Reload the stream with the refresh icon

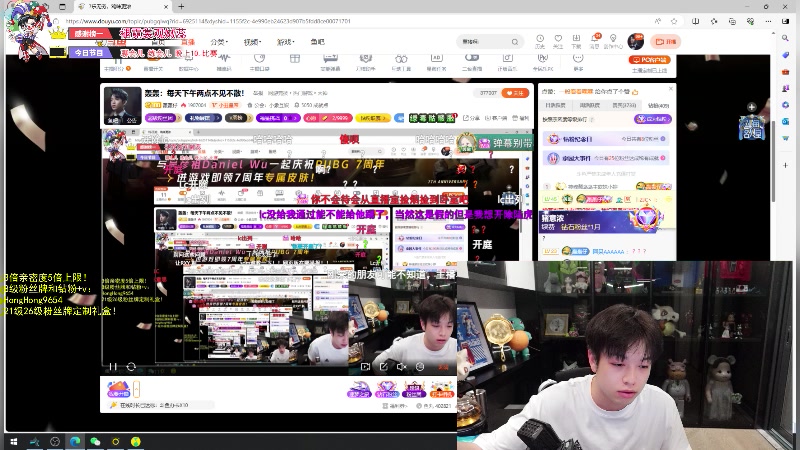click(131, 366)
